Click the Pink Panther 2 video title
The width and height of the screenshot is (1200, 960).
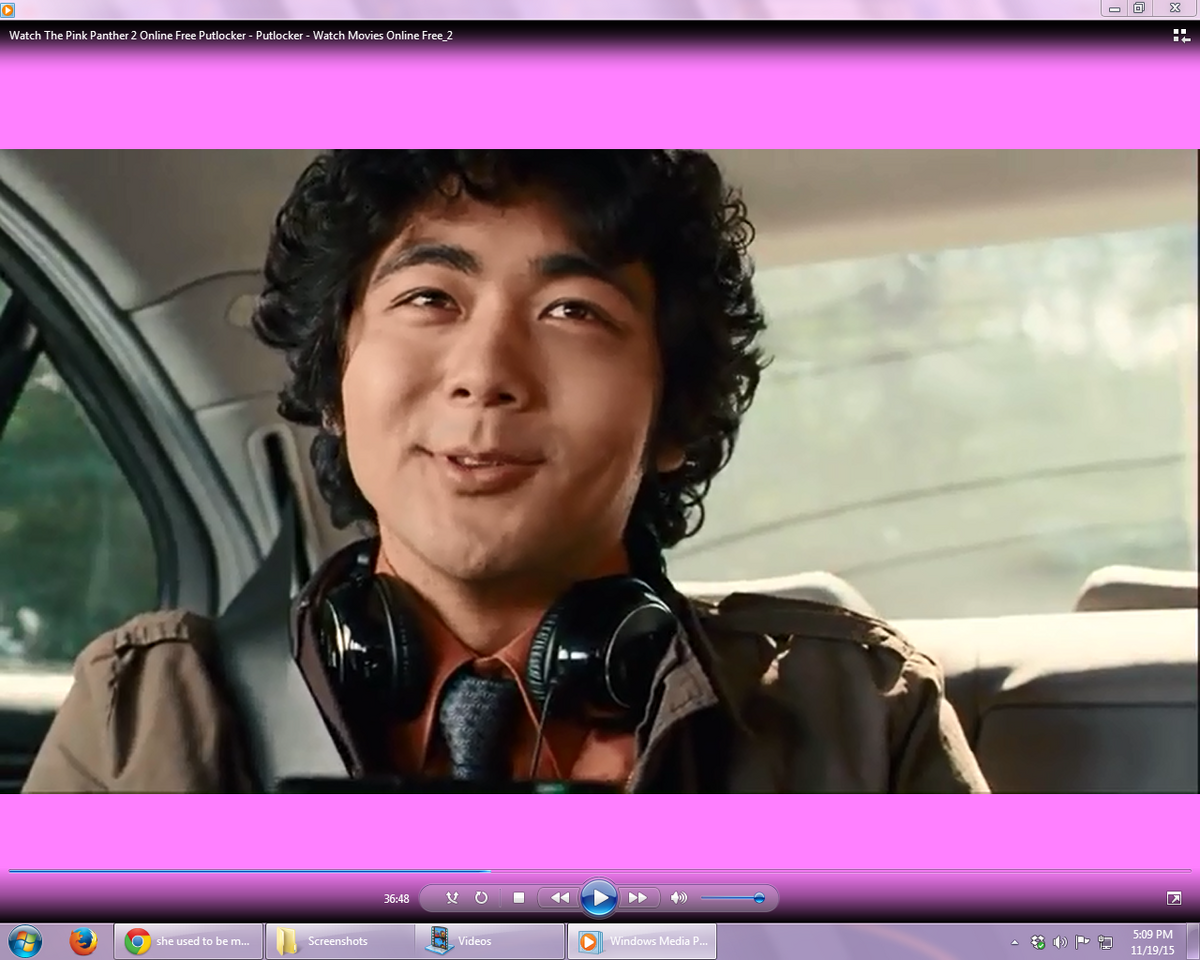click(231, 35)
